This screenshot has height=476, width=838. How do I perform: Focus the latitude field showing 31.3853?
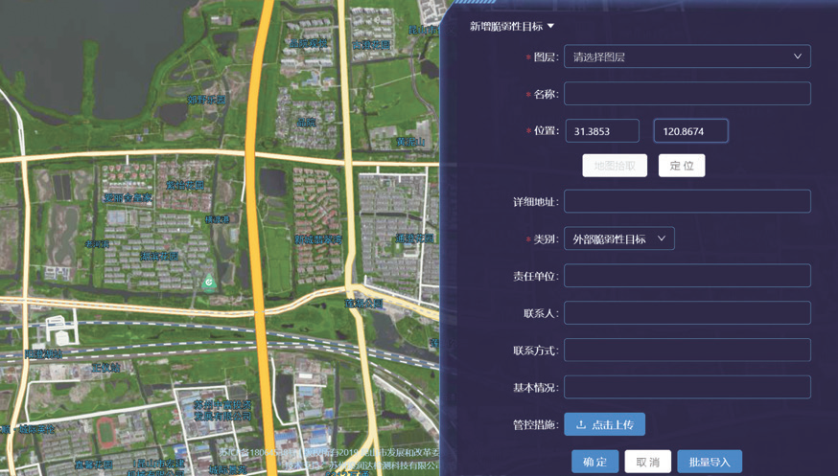(x=602, y=132)
